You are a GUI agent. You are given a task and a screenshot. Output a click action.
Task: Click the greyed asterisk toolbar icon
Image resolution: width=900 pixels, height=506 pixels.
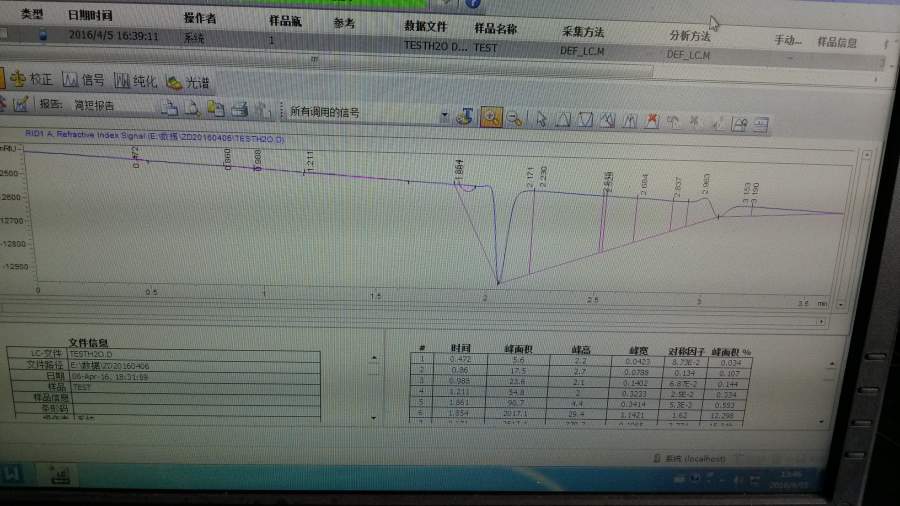(x=695, y=122)
